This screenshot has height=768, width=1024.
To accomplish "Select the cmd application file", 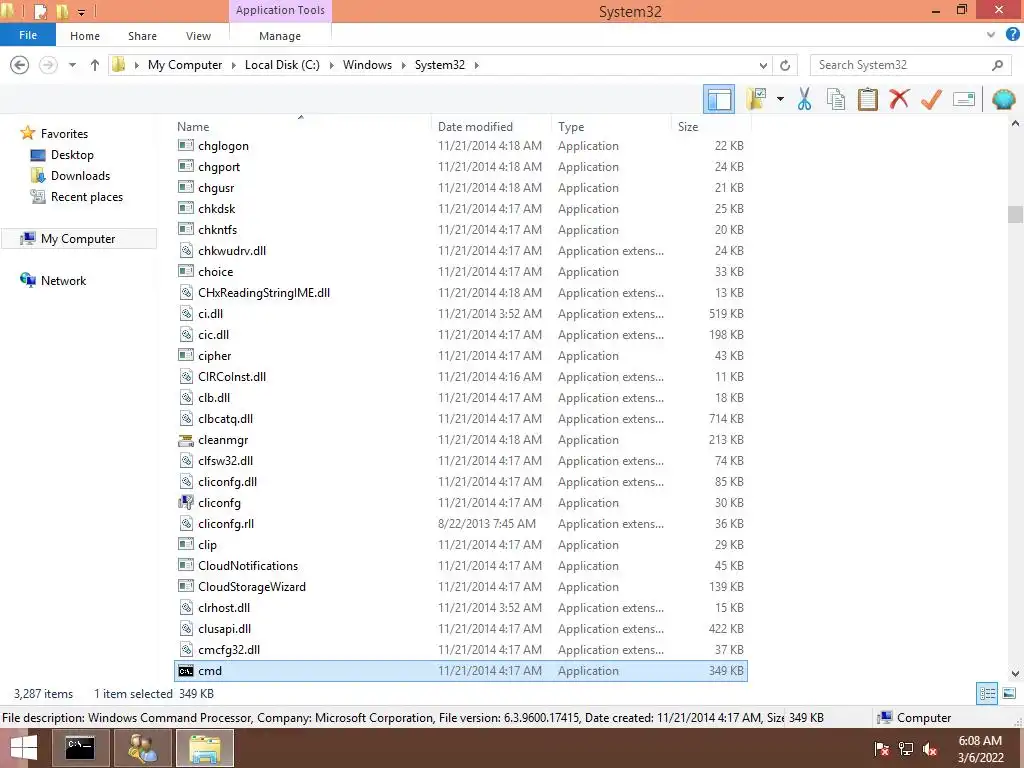I will 460,671.
